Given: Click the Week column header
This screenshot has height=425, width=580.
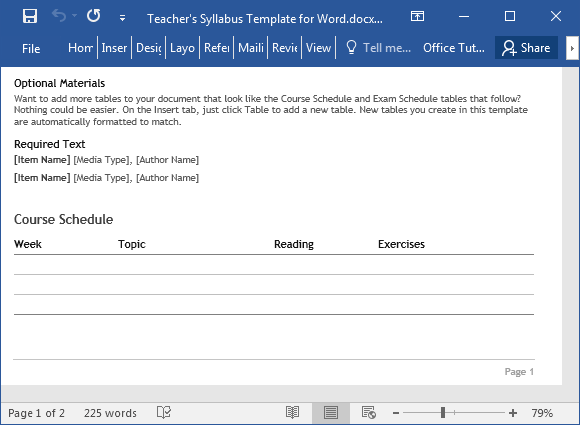Looking at the screenshot, I should coord(28,244).
